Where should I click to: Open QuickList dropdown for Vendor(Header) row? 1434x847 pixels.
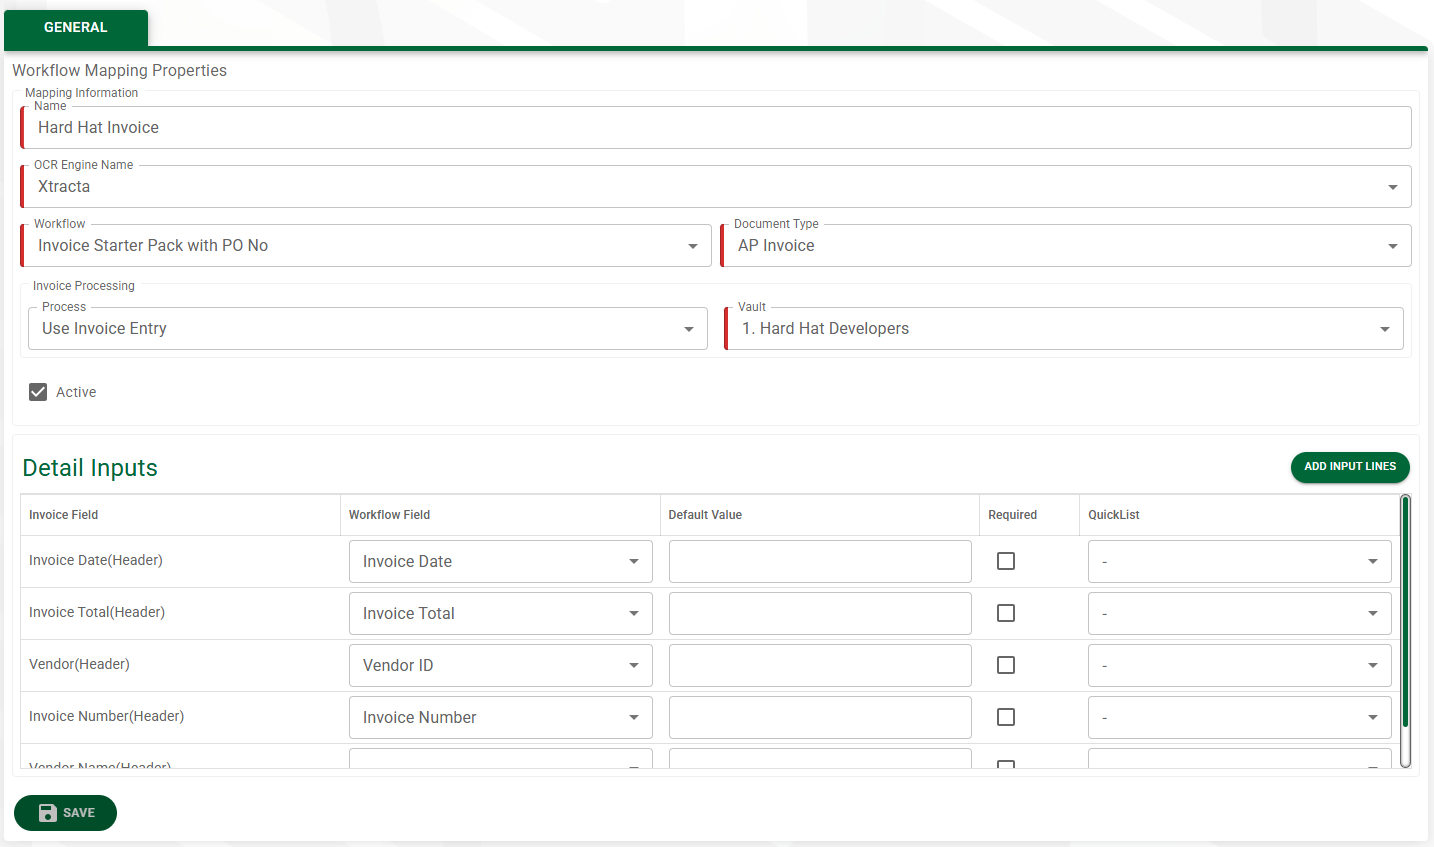click(1240, 666)
